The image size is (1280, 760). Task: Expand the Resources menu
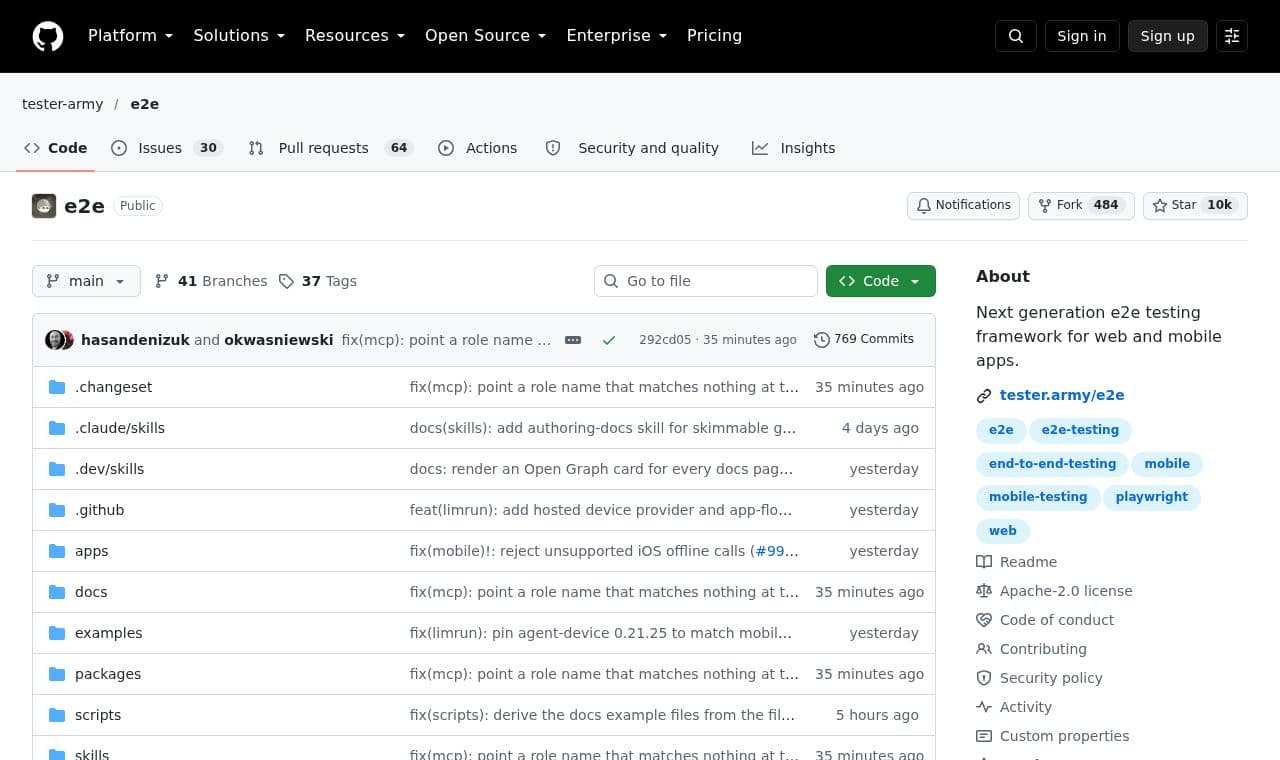click(355, 36)
